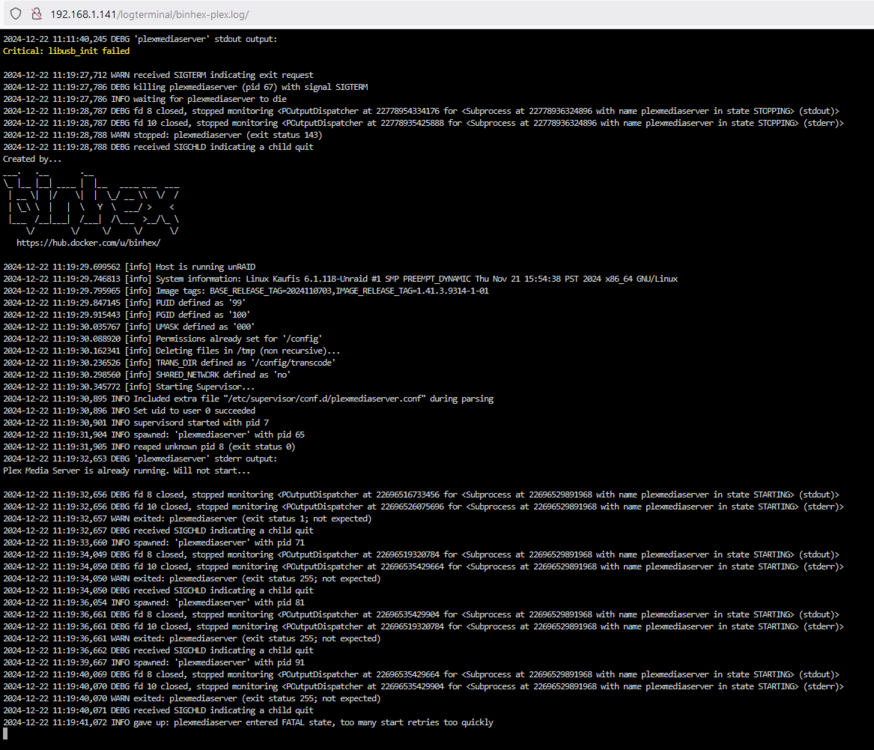The height and width of the screenshot is (750, 874).
Task: Click "Permissions already set for '/config'" line
Action: pyautogui.click(x=163, y=339)
